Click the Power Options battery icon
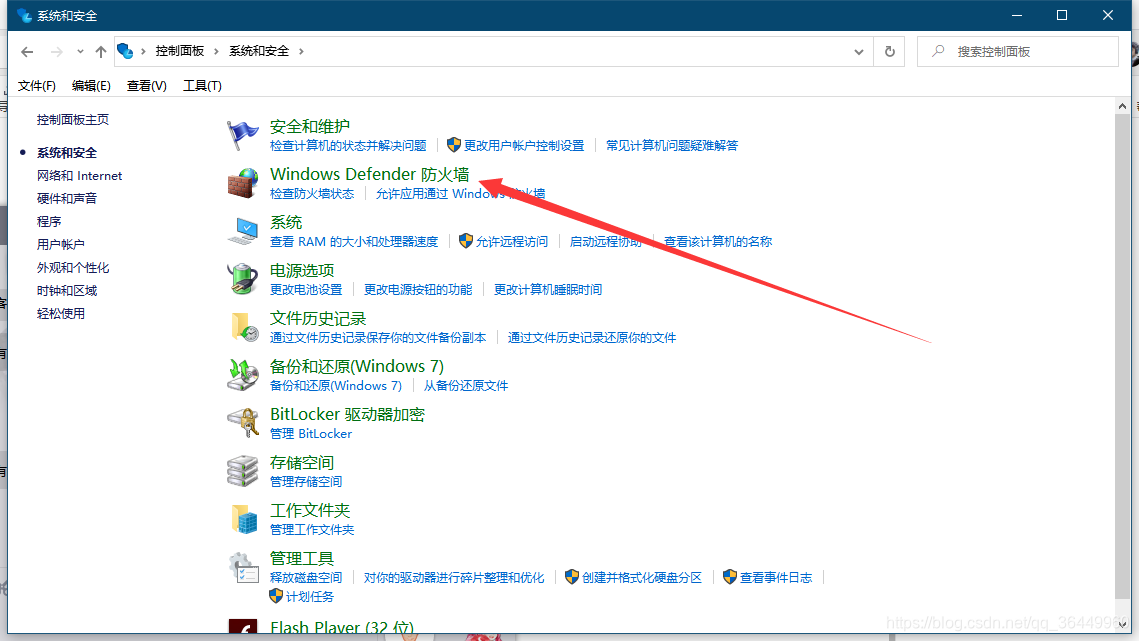This screenshot has width=1139, height=641. click(x=242, y=279)
